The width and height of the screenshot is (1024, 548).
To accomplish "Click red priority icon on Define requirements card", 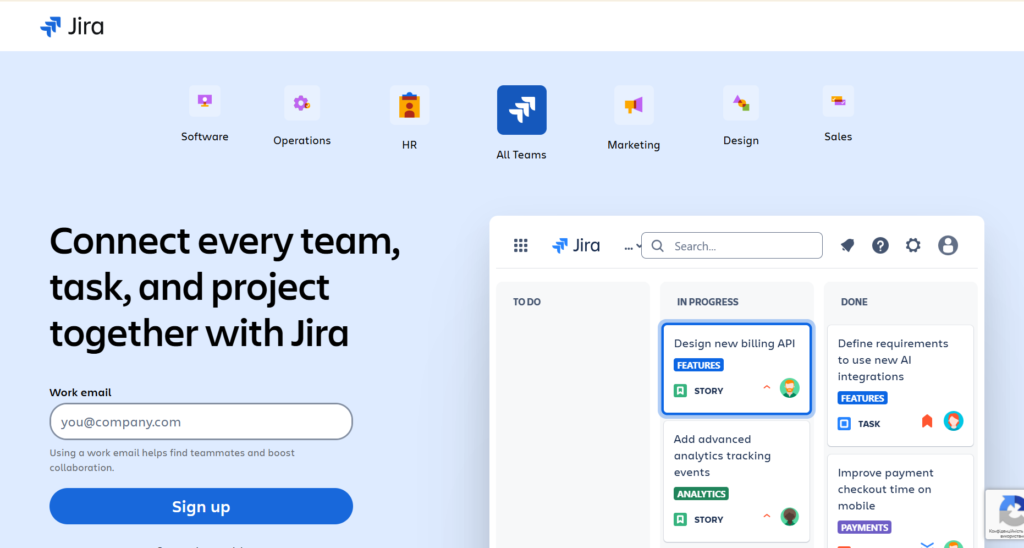I will pos(927,421).
